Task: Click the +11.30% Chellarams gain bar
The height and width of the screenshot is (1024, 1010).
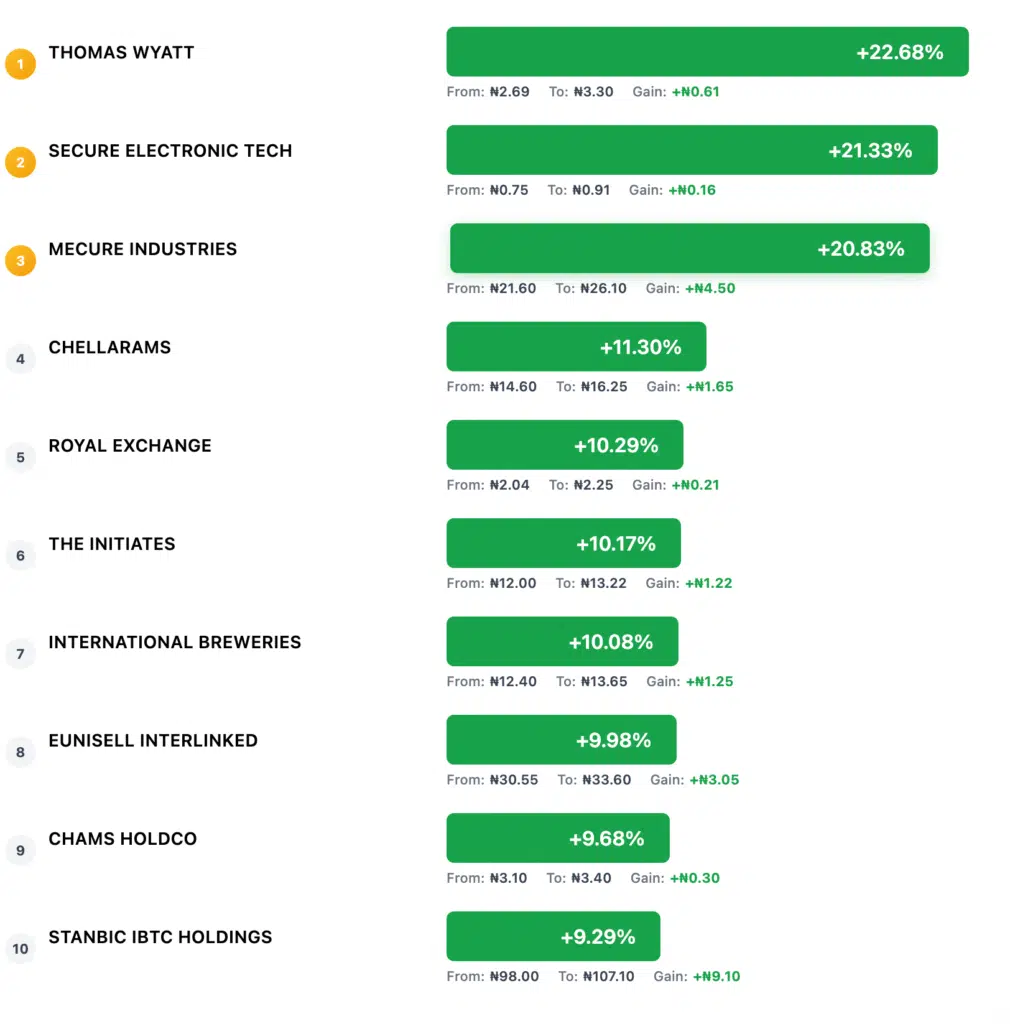Action: click(x=576, y=347)
